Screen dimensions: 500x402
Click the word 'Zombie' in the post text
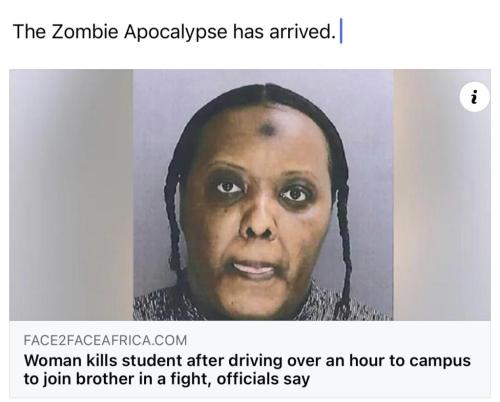coord(85,32)
